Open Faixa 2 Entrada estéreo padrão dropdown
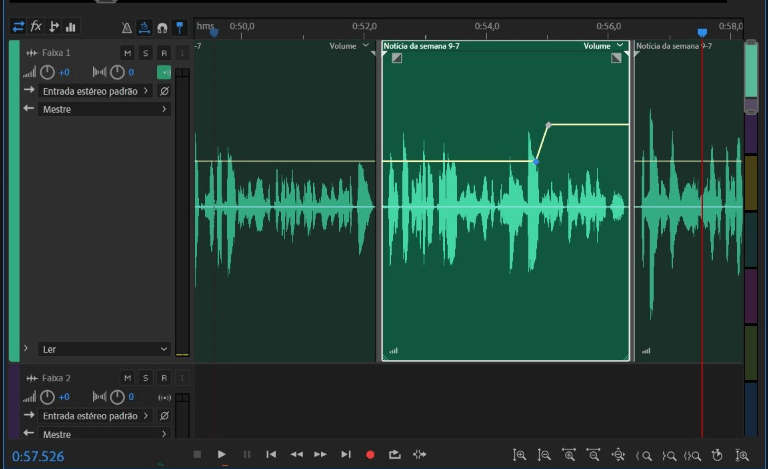Image resolution: width=768 pixels, height=469 pixels. coord(96,416)
